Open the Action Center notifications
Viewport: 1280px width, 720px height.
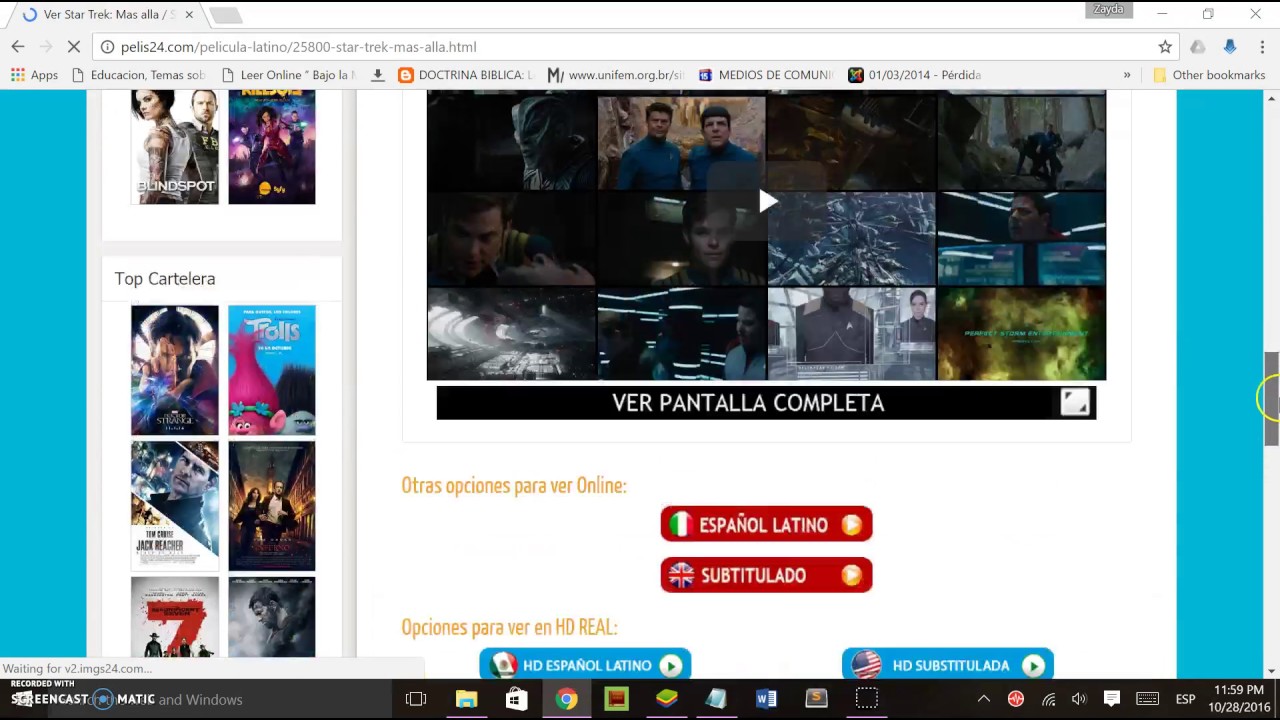coord(1112,699)
